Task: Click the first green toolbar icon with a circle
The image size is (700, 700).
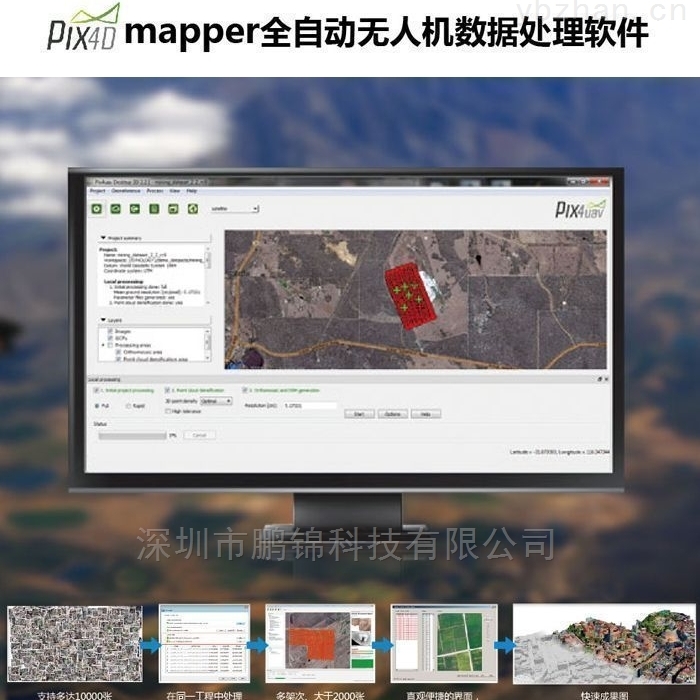Action: [96, 208]
